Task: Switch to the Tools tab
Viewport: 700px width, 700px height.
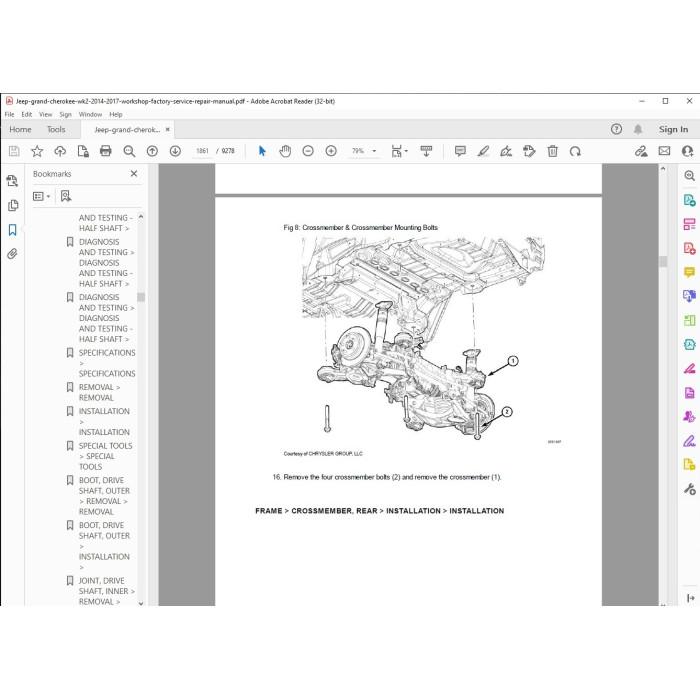Action: pos(56,129)
